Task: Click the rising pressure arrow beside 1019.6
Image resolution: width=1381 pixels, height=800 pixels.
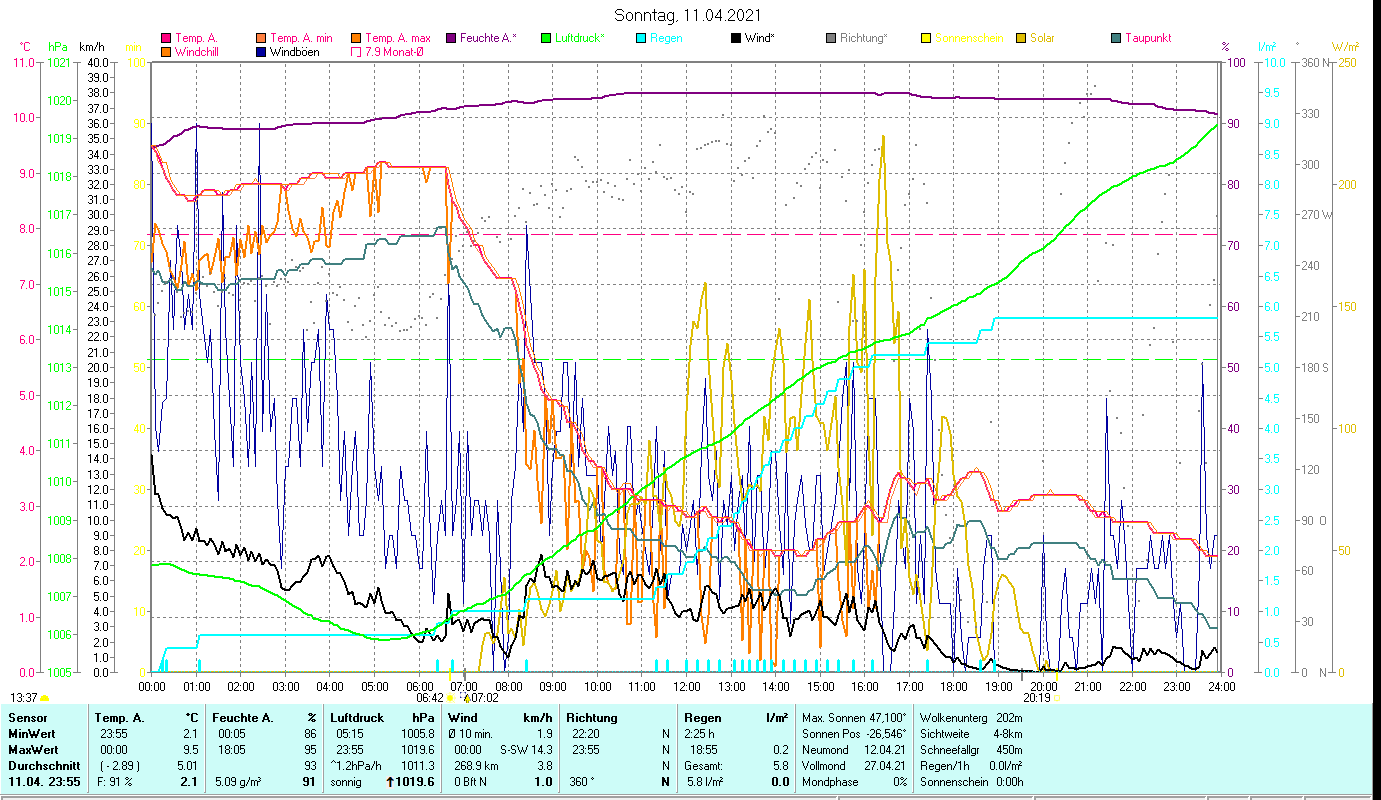Action: [389, 781]
